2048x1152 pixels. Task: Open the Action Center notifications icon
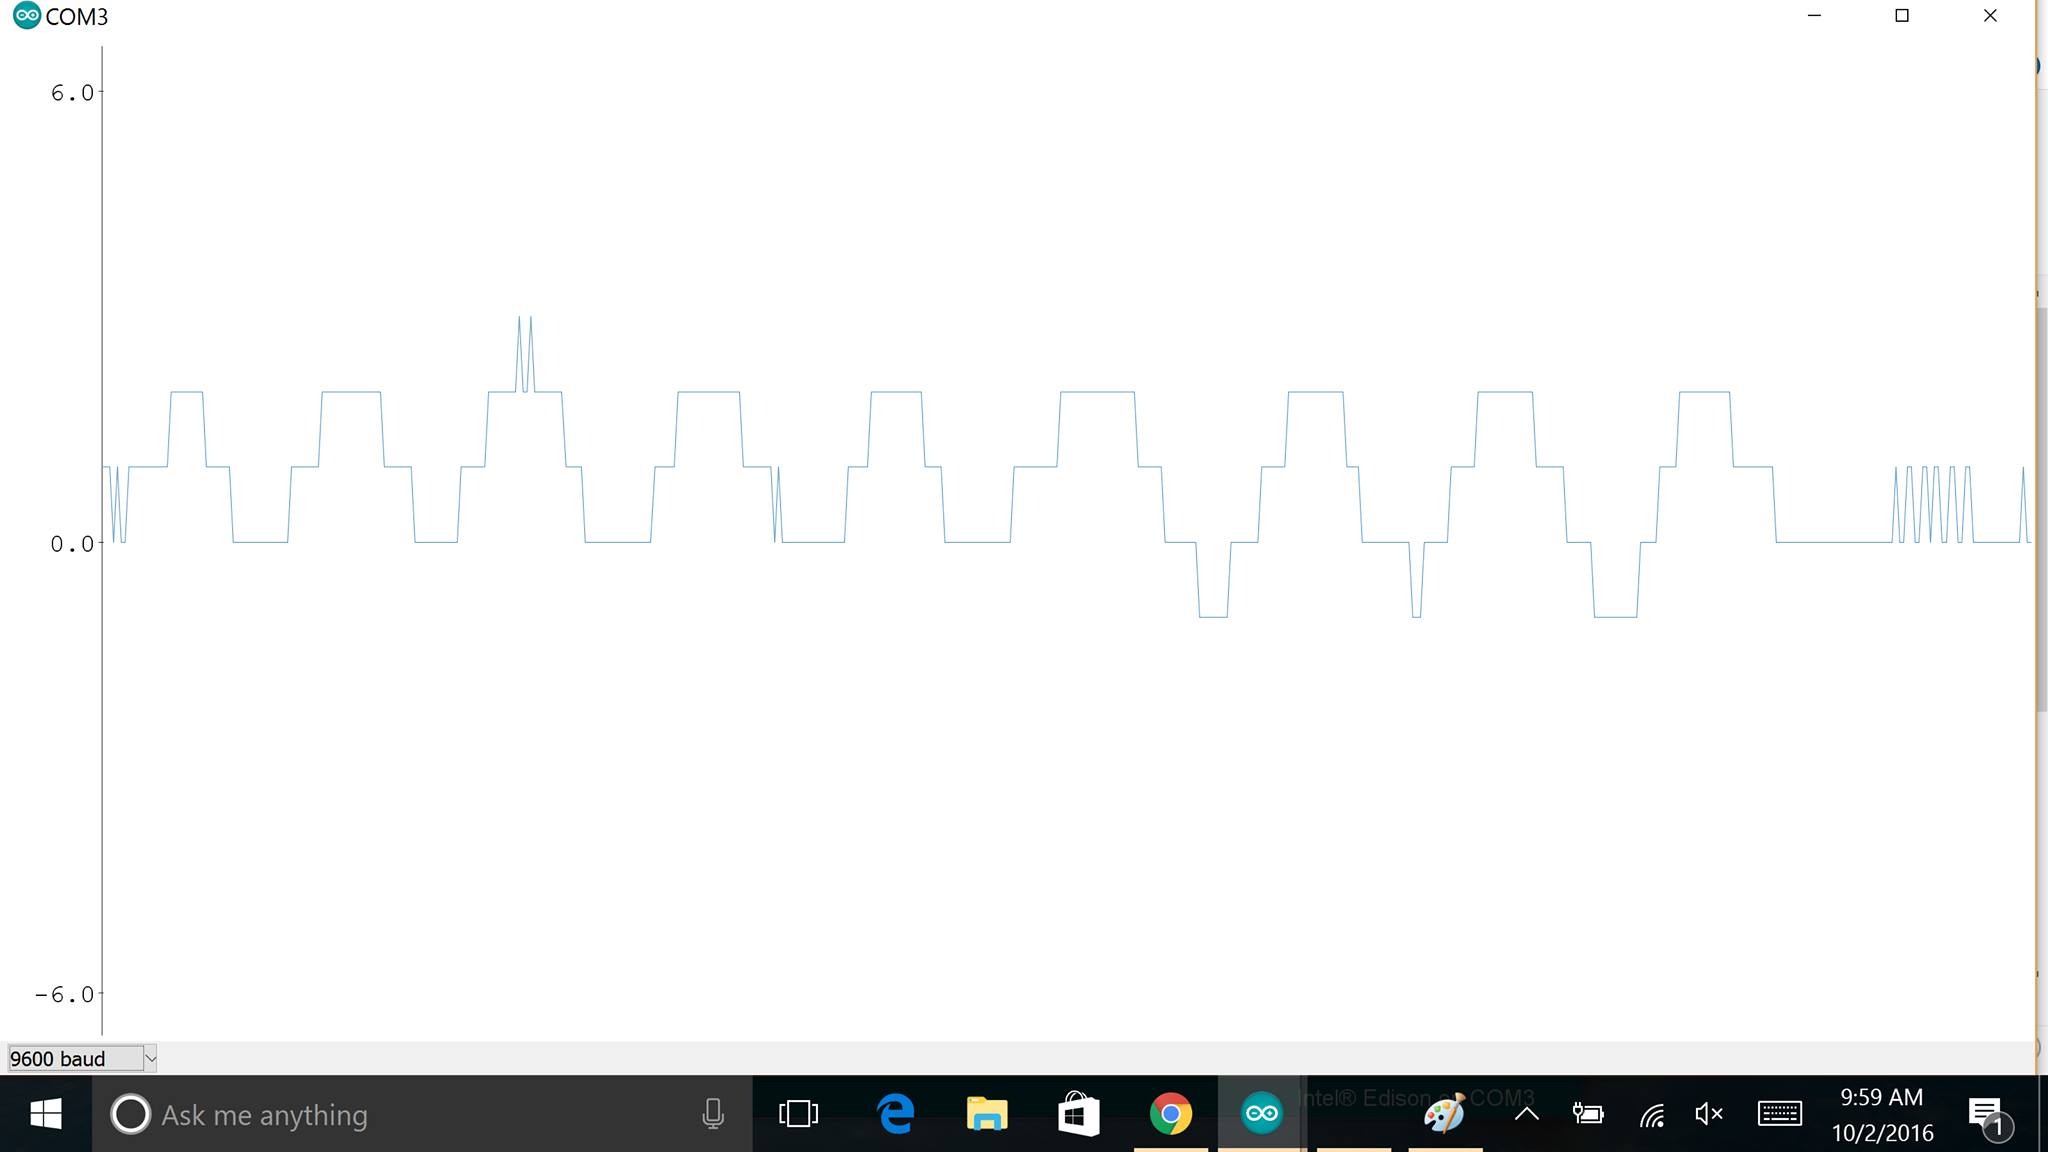pos(1986,1114)
